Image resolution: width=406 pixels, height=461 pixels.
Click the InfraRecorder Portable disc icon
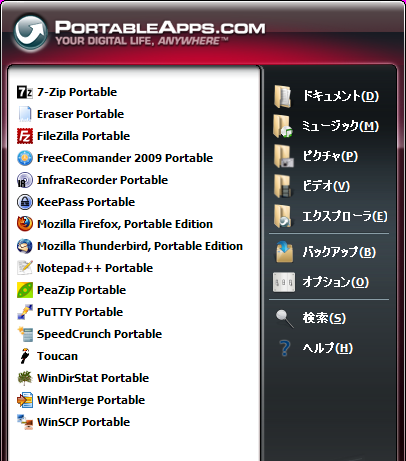pos(25,180)
